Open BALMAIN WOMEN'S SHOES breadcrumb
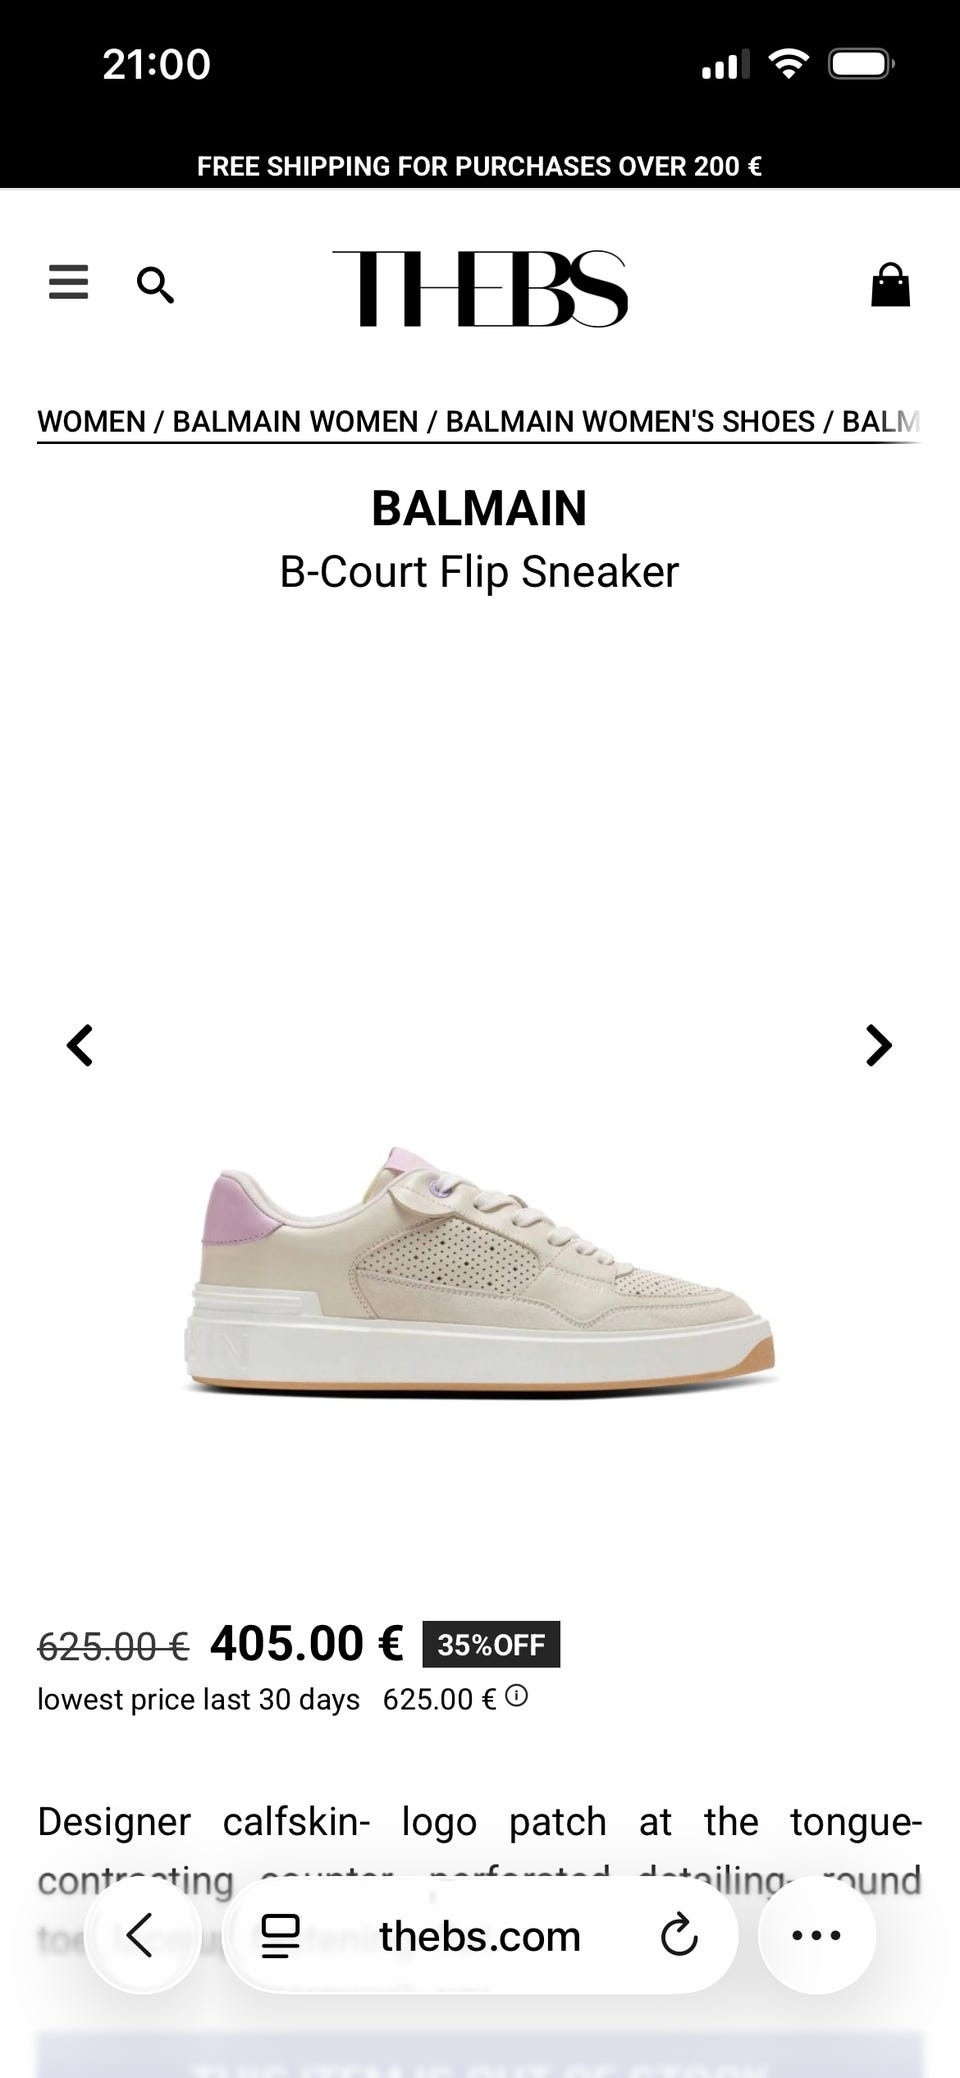 (x=630, y=421)
